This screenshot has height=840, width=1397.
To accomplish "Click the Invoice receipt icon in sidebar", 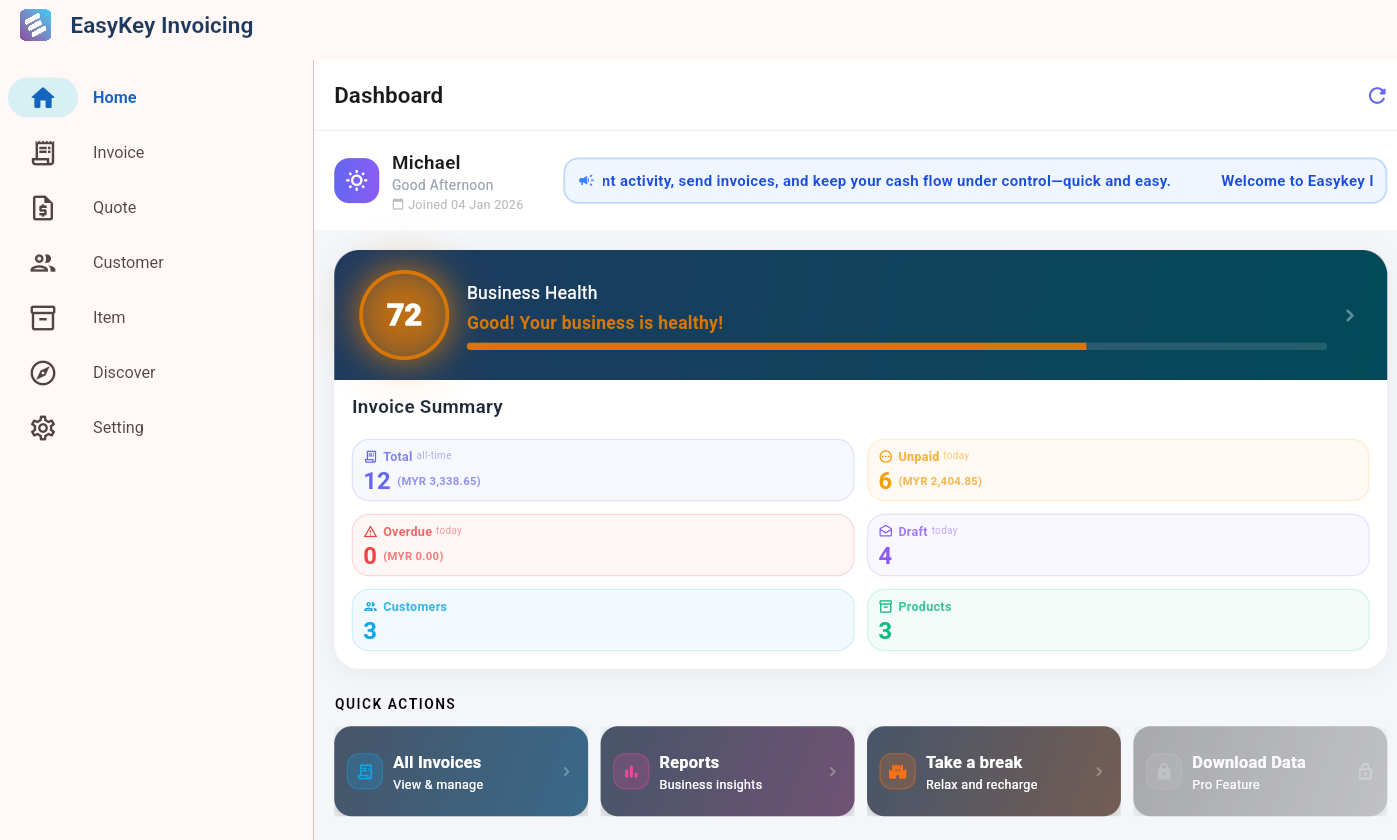I will pos(43,152).
